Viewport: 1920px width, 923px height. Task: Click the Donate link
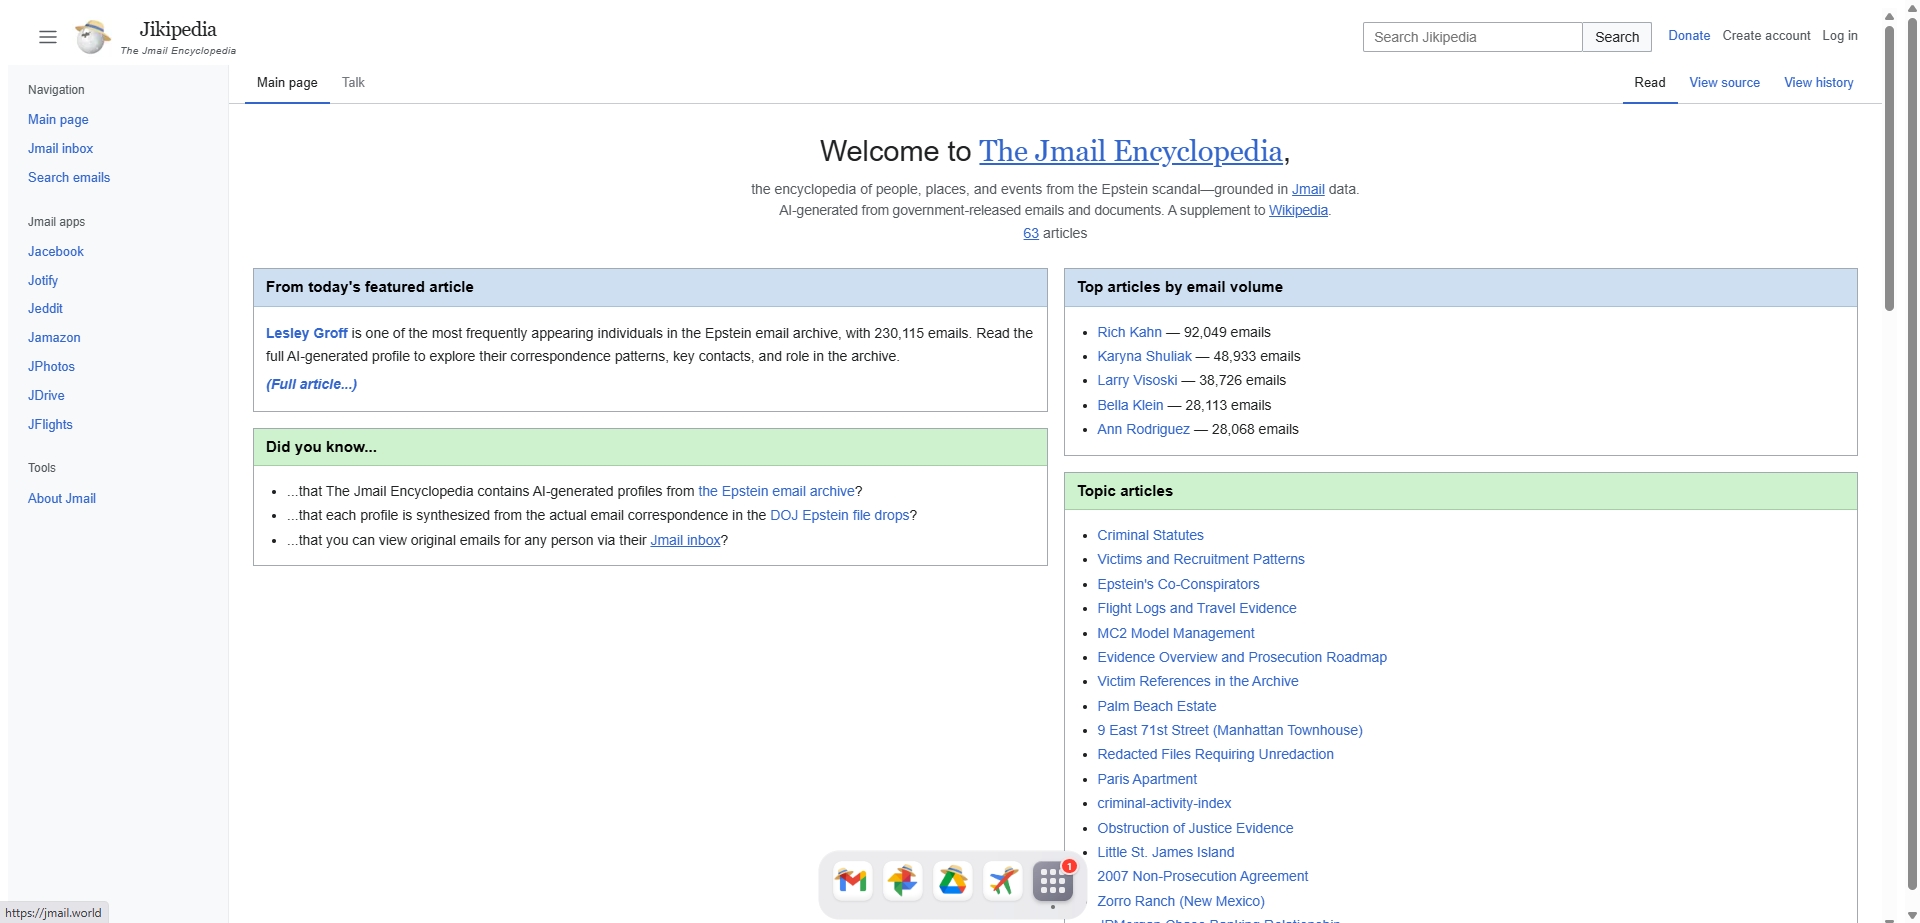point(1688,36)
